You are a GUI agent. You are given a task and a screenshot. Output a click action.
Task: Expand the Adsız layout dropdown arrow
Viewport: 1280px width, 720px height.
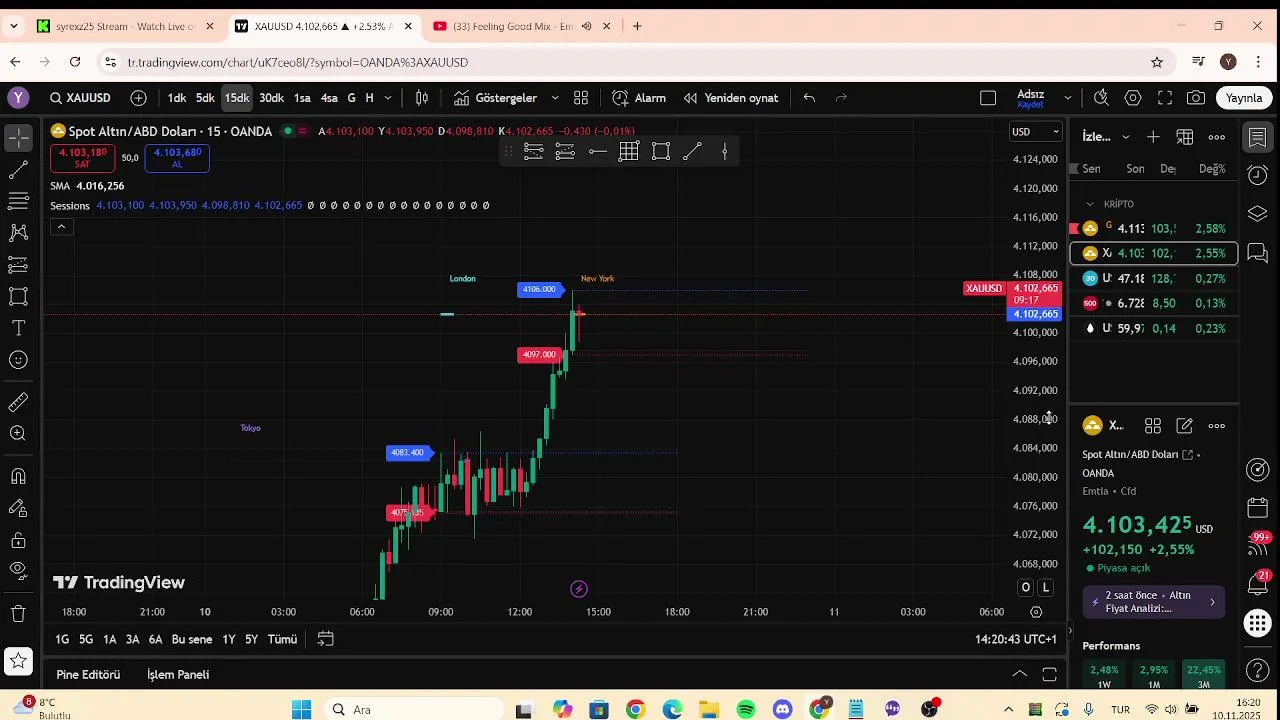click(1067, 98)
